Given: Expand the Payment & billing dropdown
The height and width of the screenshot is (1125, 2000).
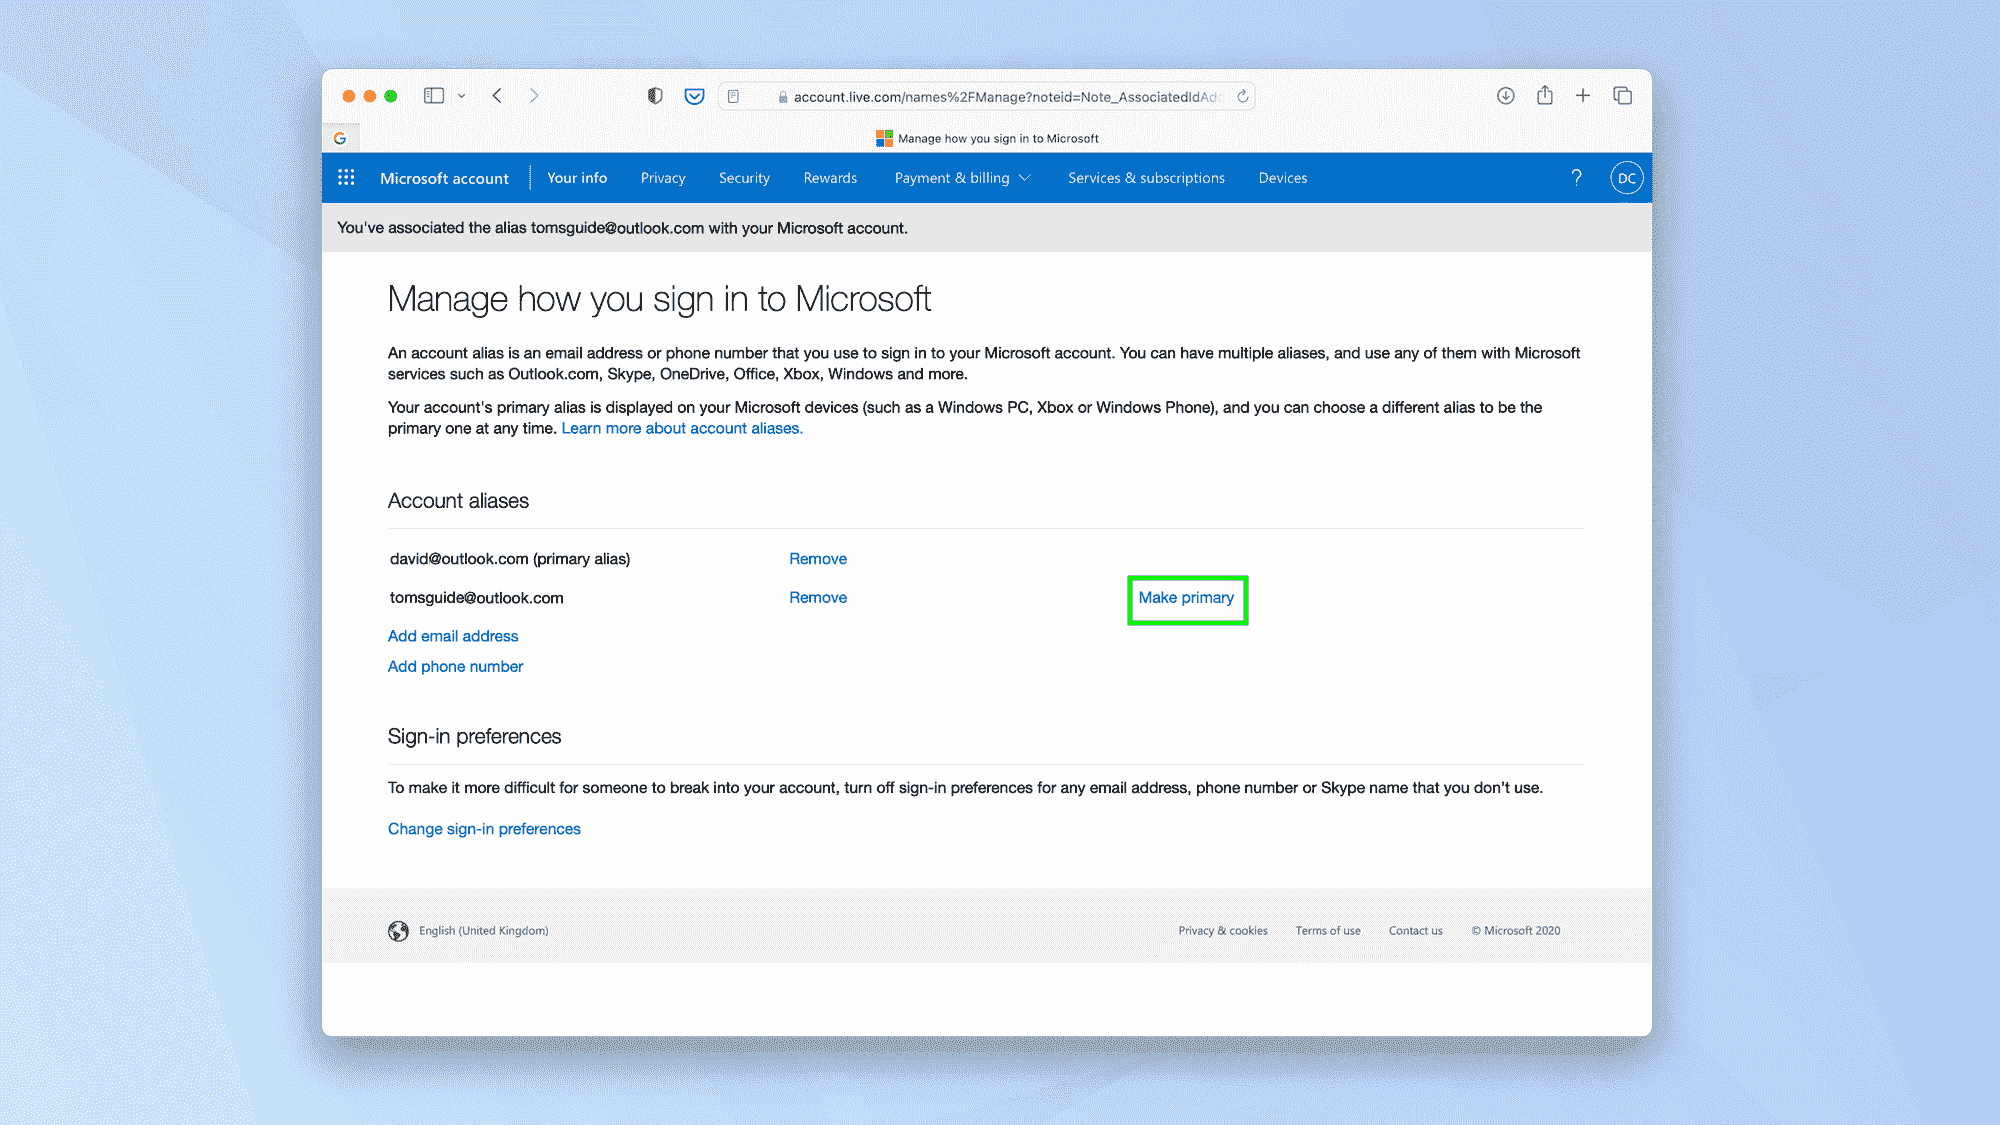Looking at the screenshot, I should 960,177.
